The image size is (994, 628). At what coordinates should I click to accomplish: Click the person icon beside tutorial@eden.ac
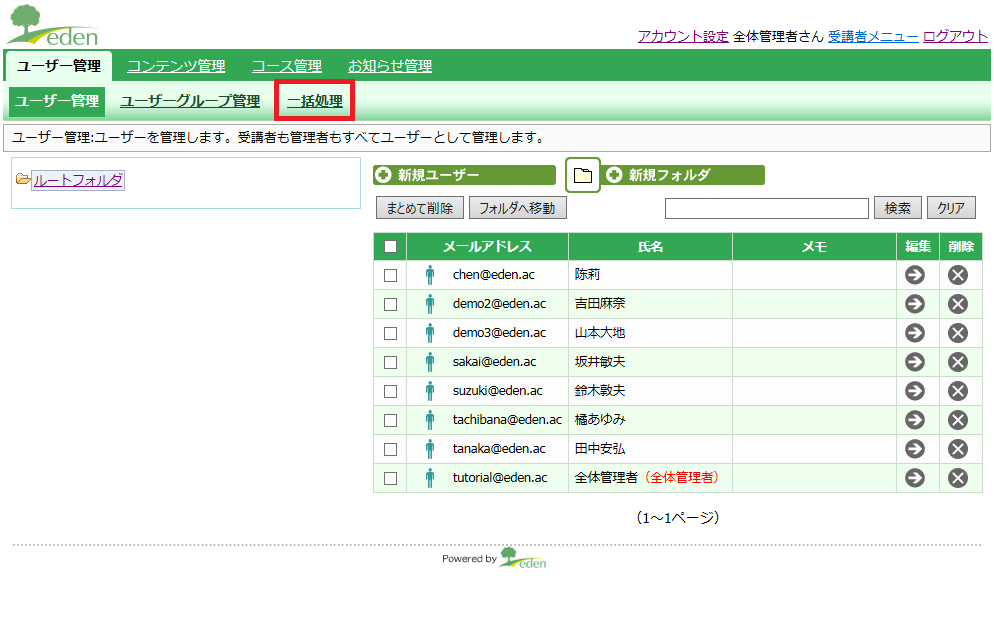pyautogui.click(x=430, y=478)
